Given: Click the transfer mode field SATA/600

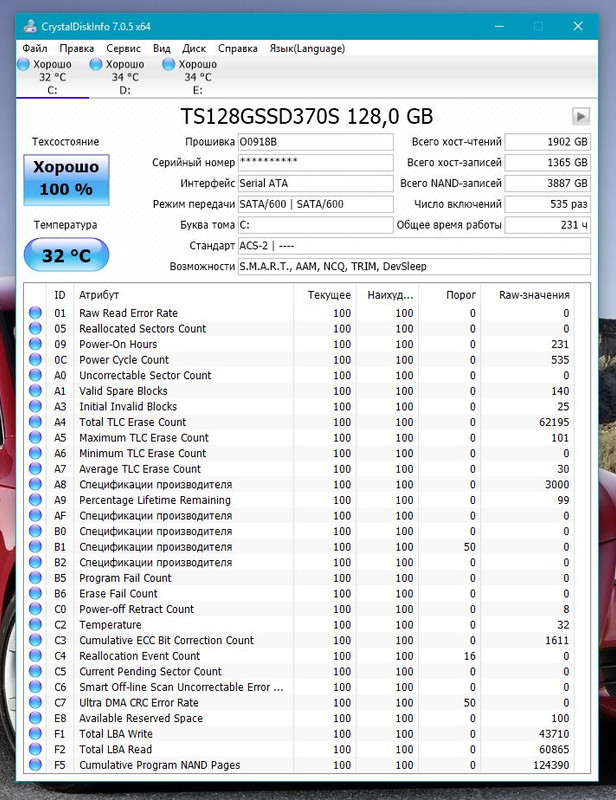Looking at the screenshot, I should click(x=316, y=204).
